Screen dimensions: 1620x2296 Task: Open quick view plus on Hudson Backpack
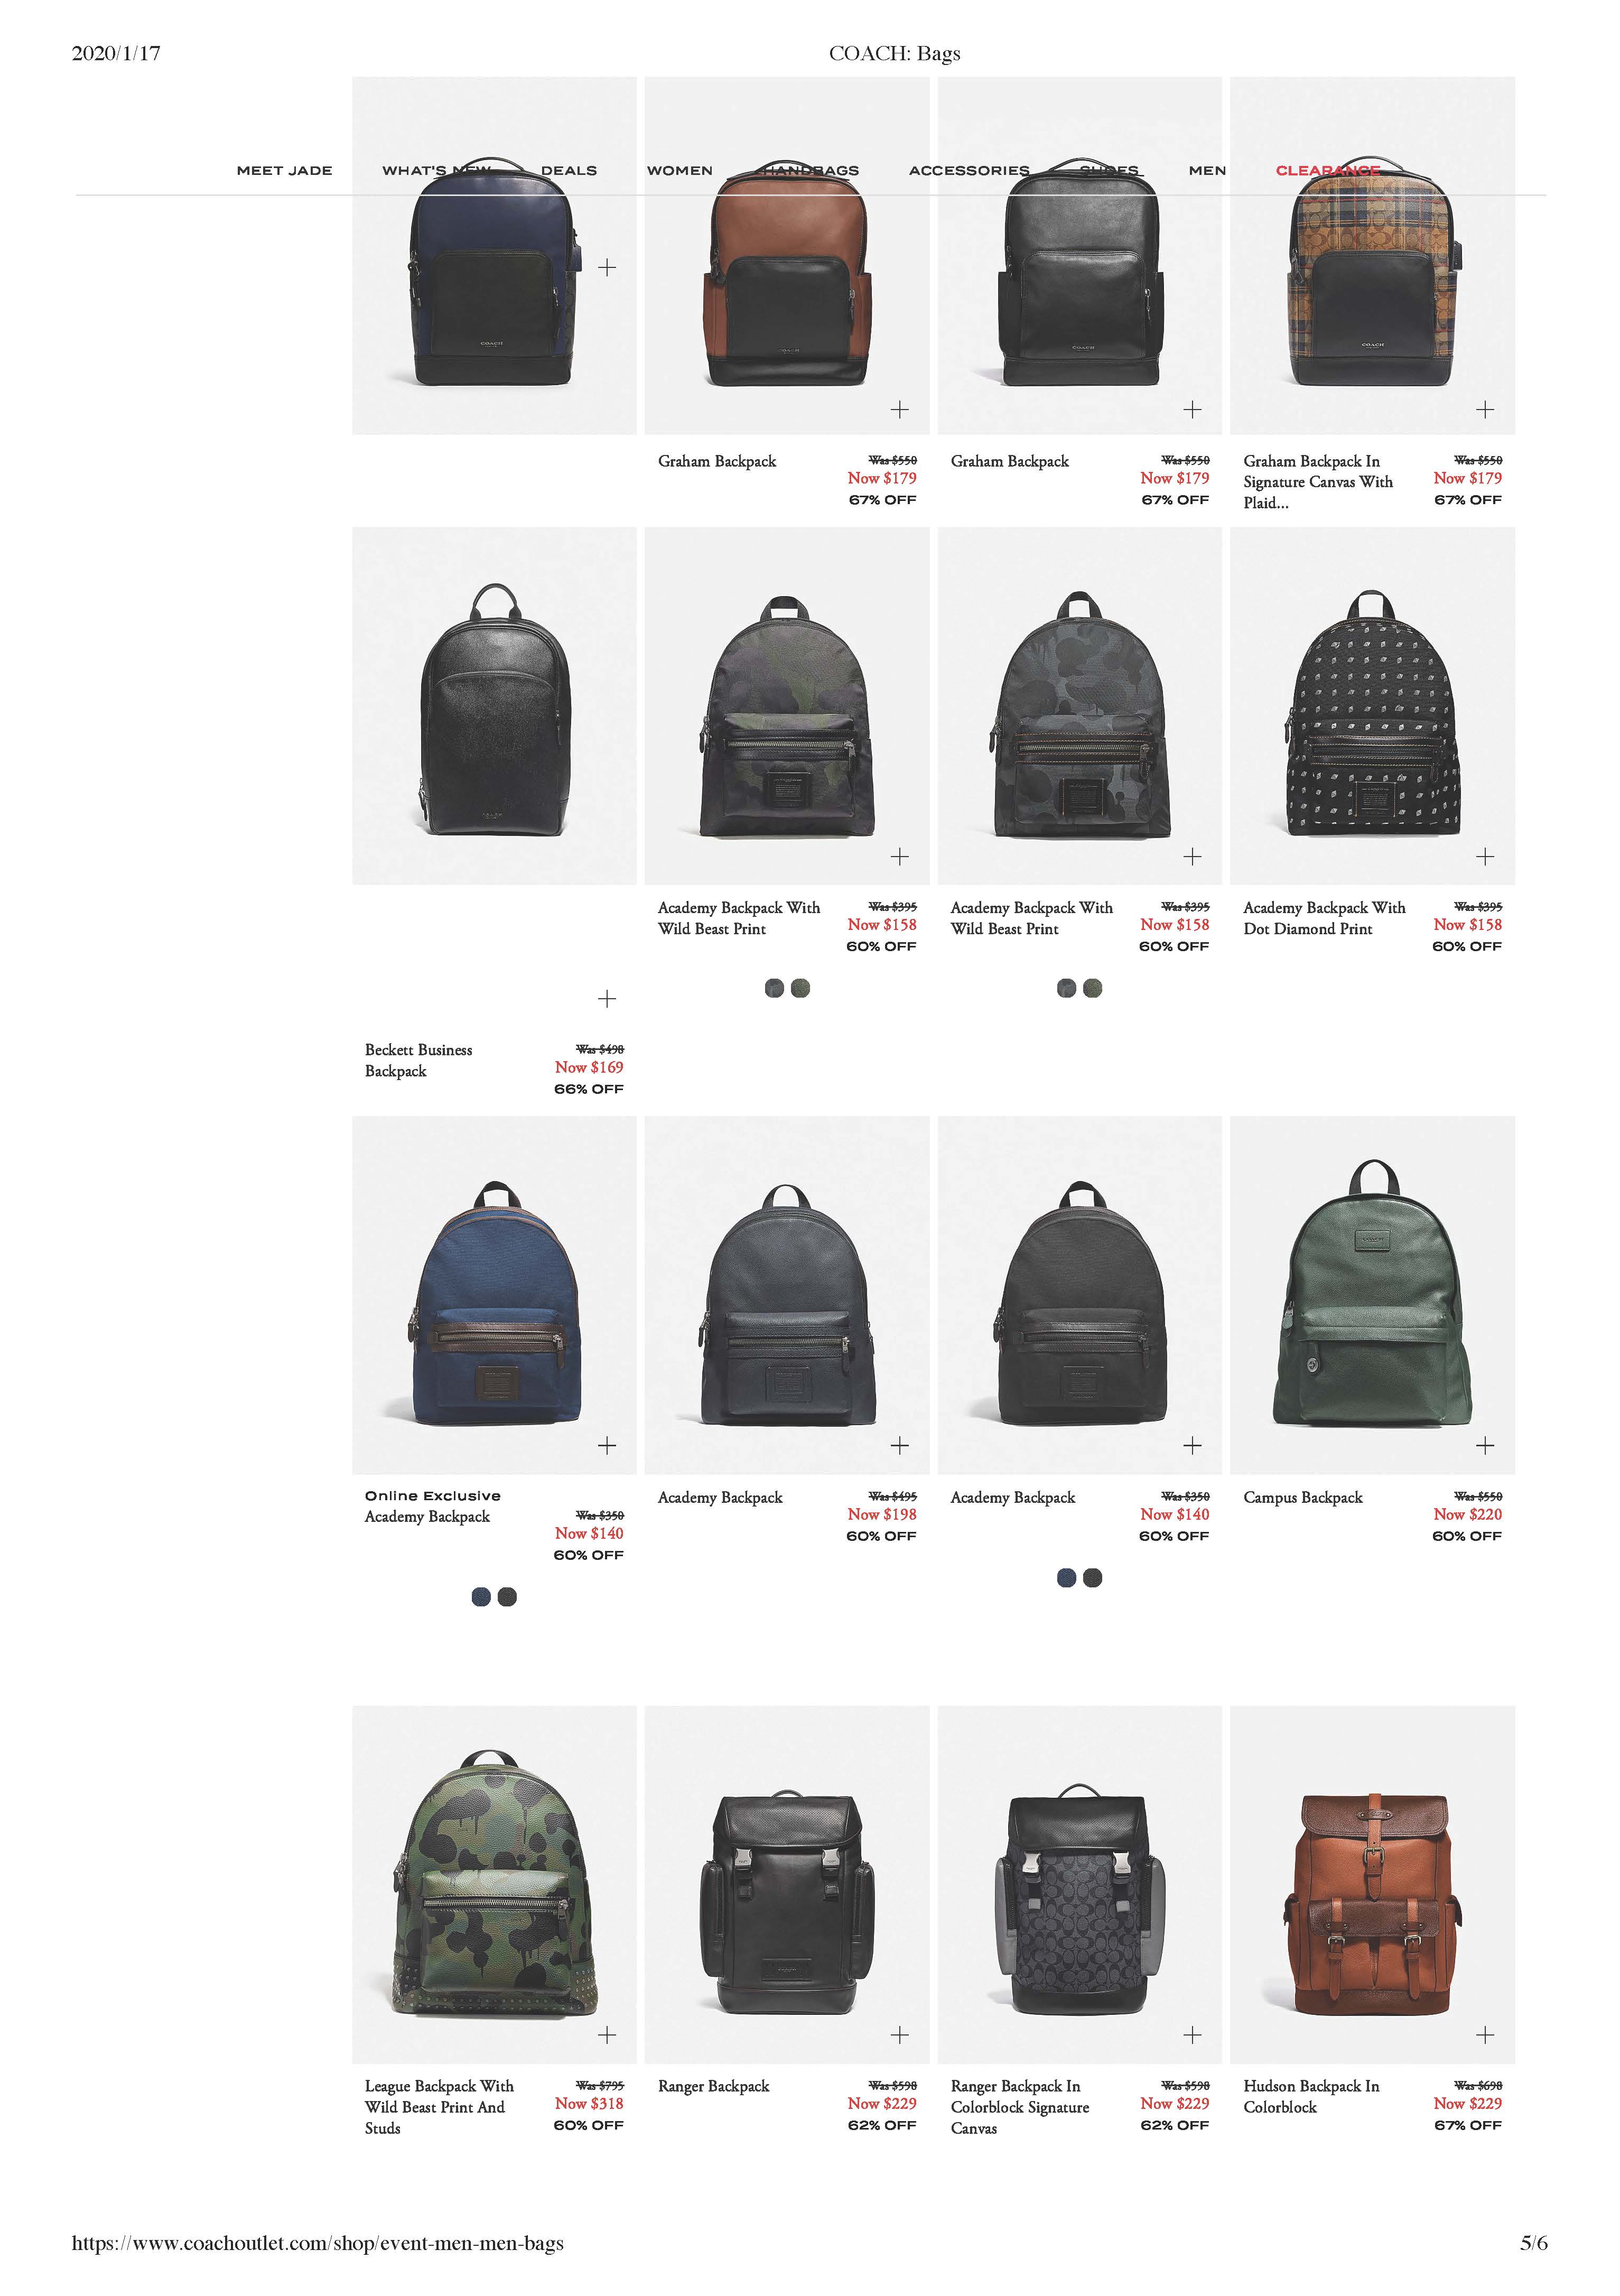(1485, 2035)
